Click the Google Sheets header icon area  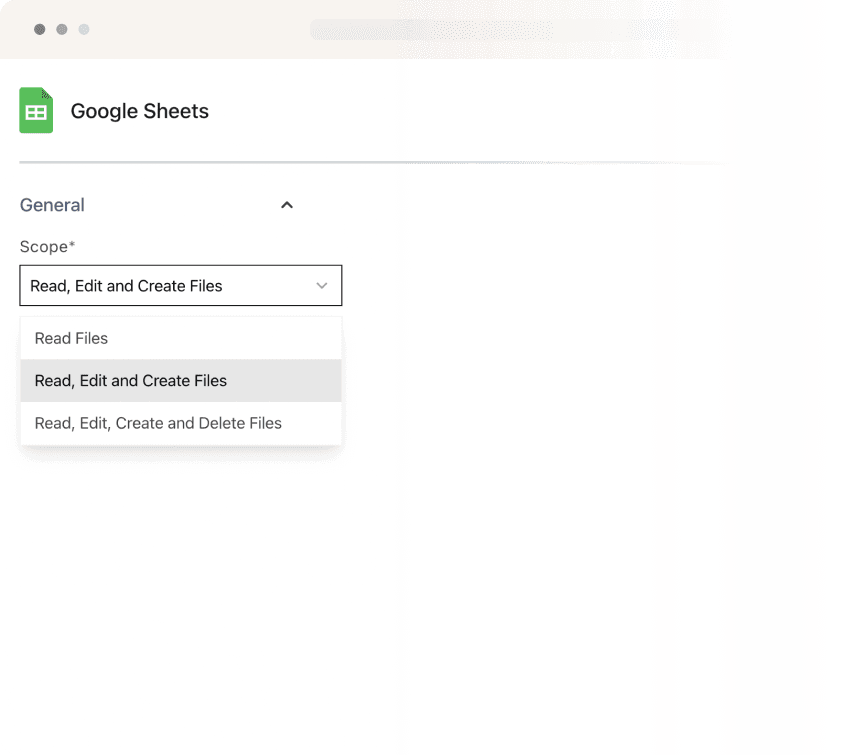click(36, 111)
